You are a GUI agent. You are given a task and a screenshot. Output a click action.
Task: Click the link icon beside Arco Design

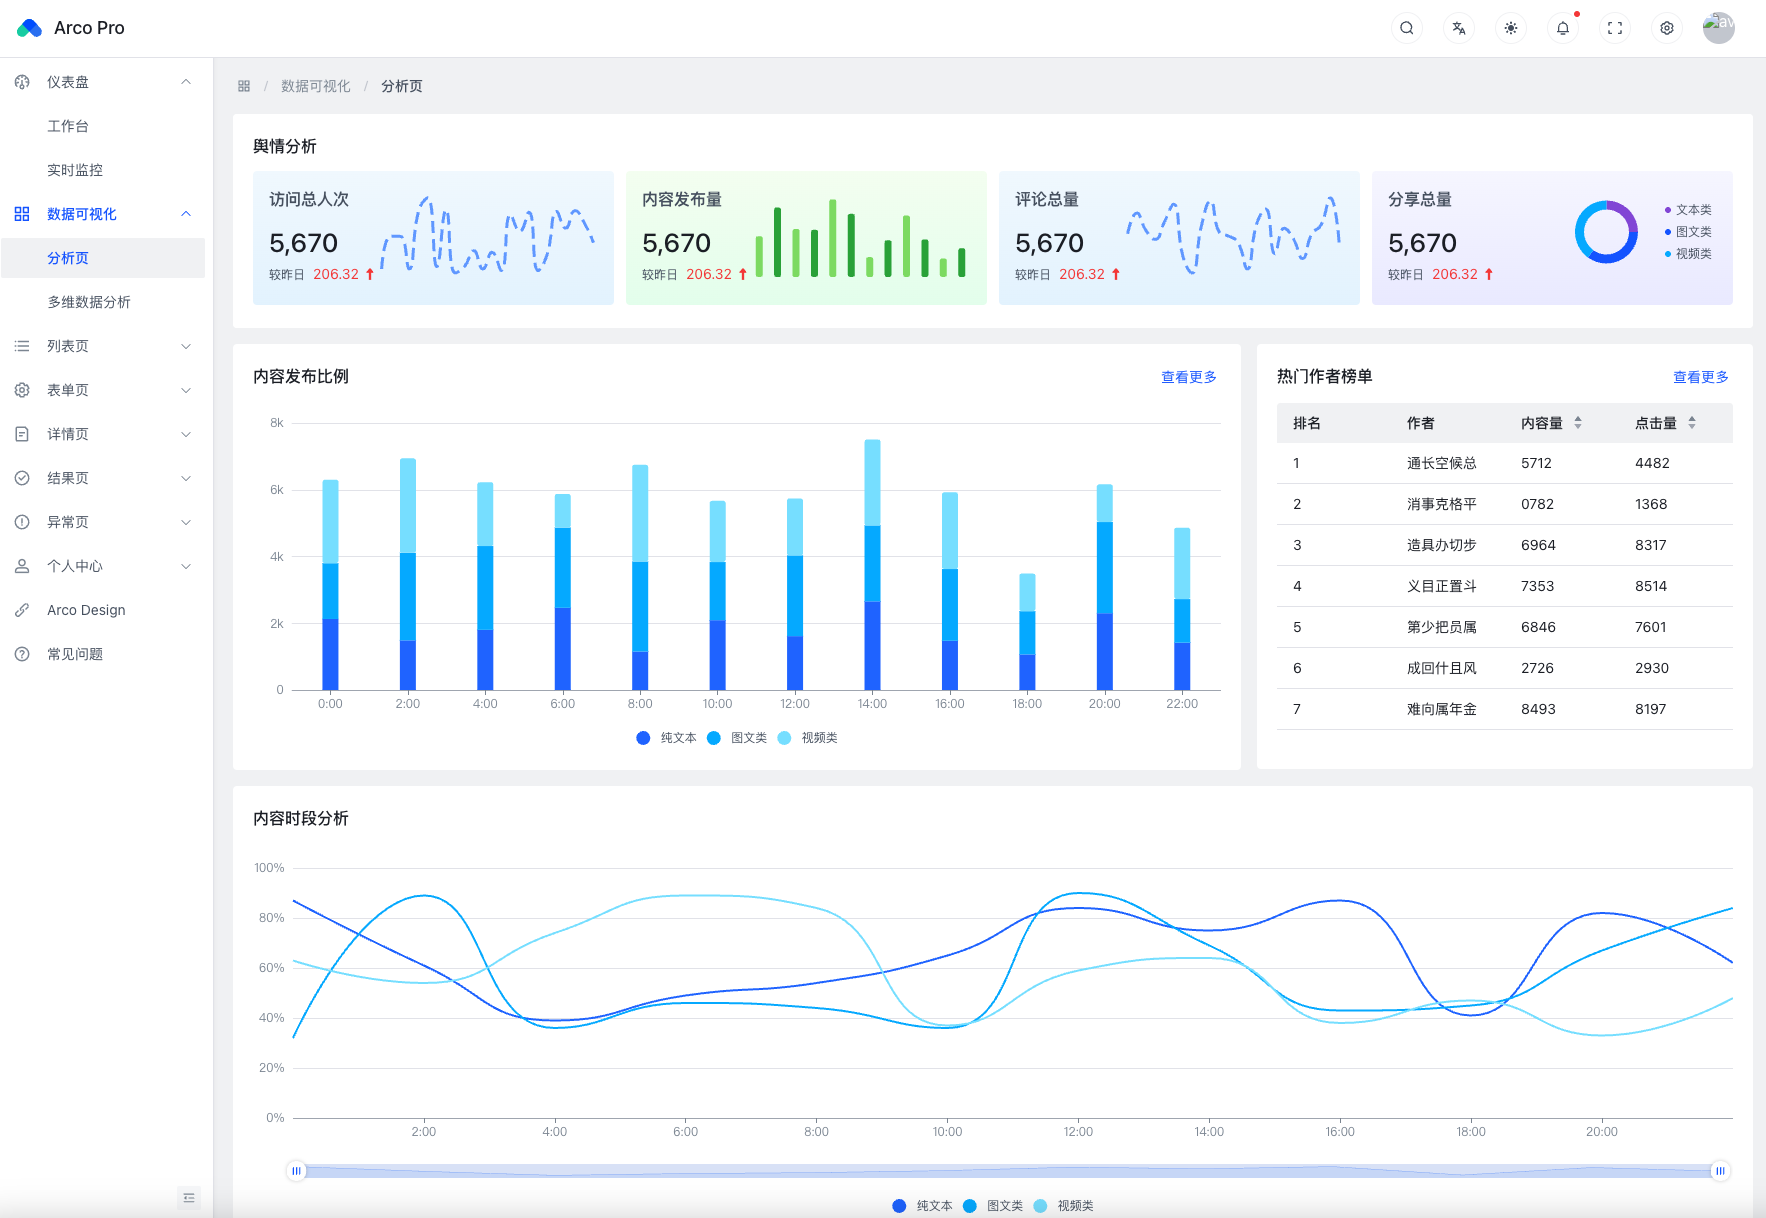[x=22, y=610]
